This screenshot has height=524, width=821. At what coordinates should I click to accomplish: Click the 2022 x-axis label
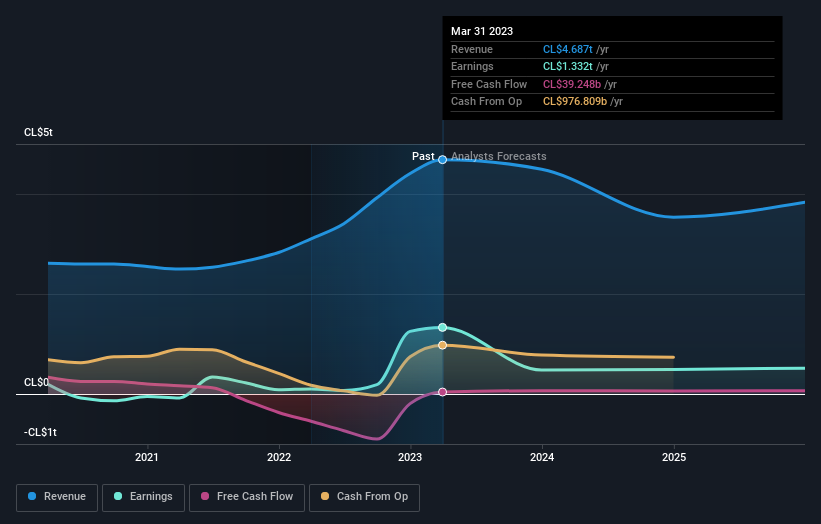tap(279, 458)
